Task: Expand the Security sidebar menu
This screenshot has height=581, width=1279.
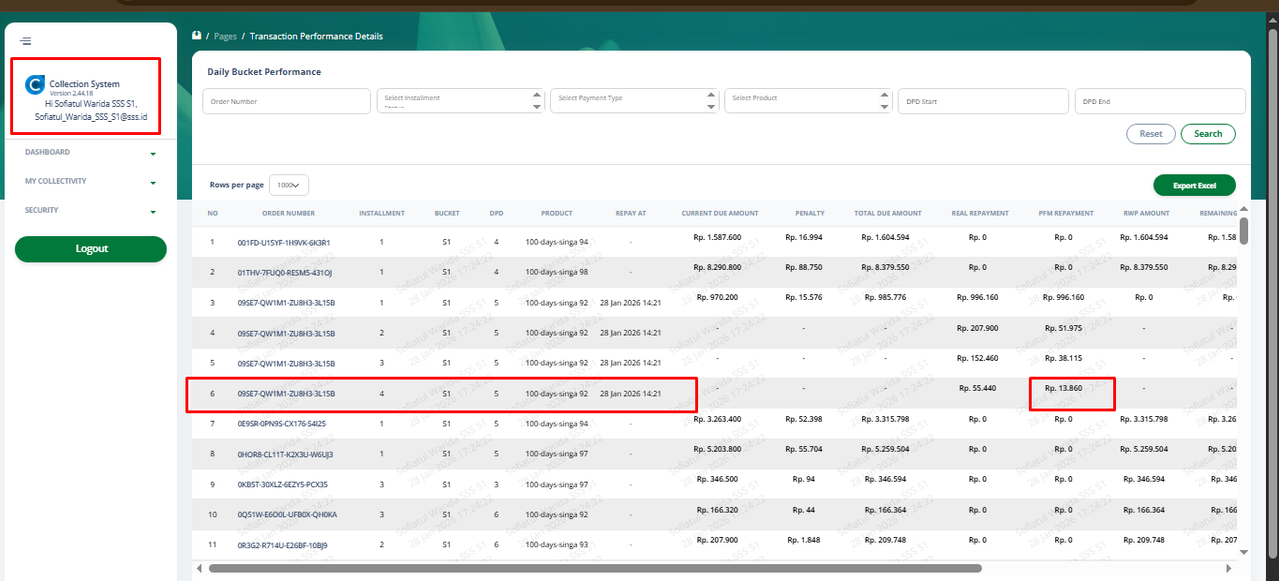Action: 91,211
